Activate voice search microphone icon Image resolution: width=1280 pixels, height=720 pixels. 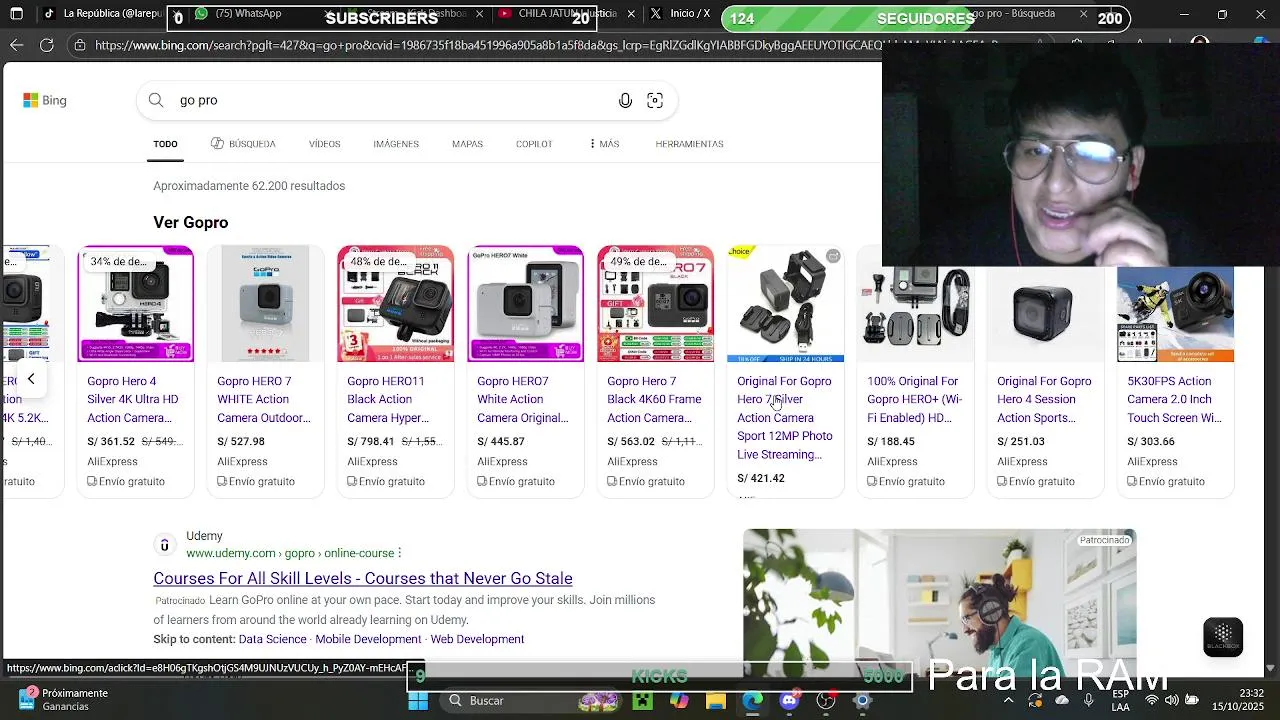tap(625, 100)
